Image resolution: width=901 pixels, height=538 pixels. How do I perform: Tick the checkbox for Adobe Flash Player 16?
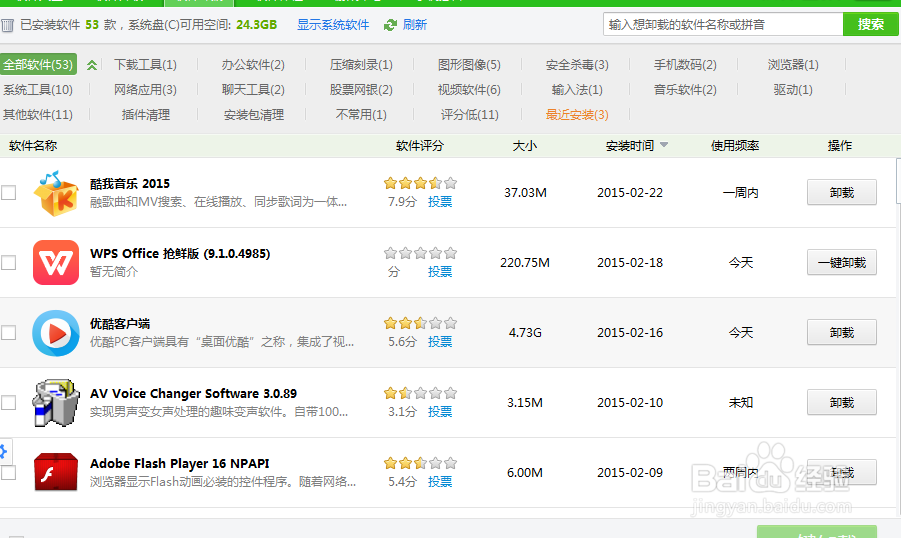point(9,472)
